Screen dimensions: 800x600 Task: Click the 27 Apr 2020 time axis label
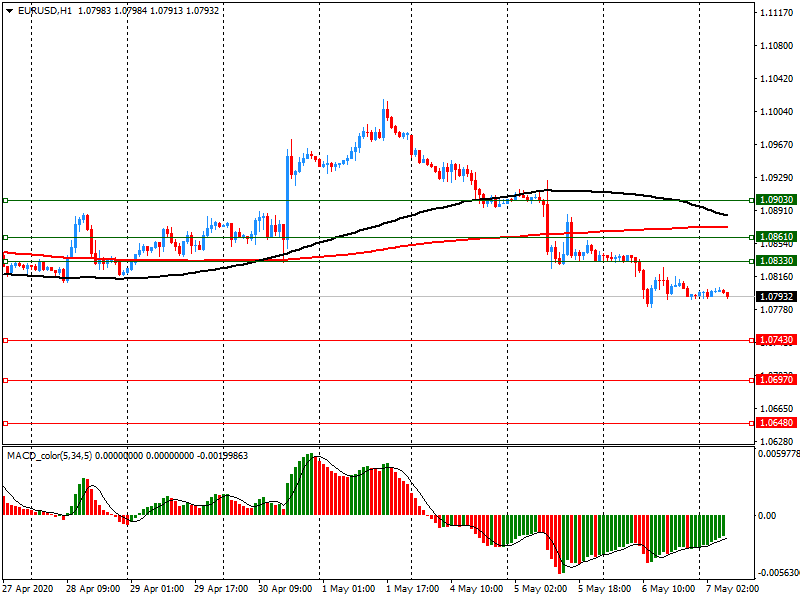pyautogui.click(x=27, y=589)
